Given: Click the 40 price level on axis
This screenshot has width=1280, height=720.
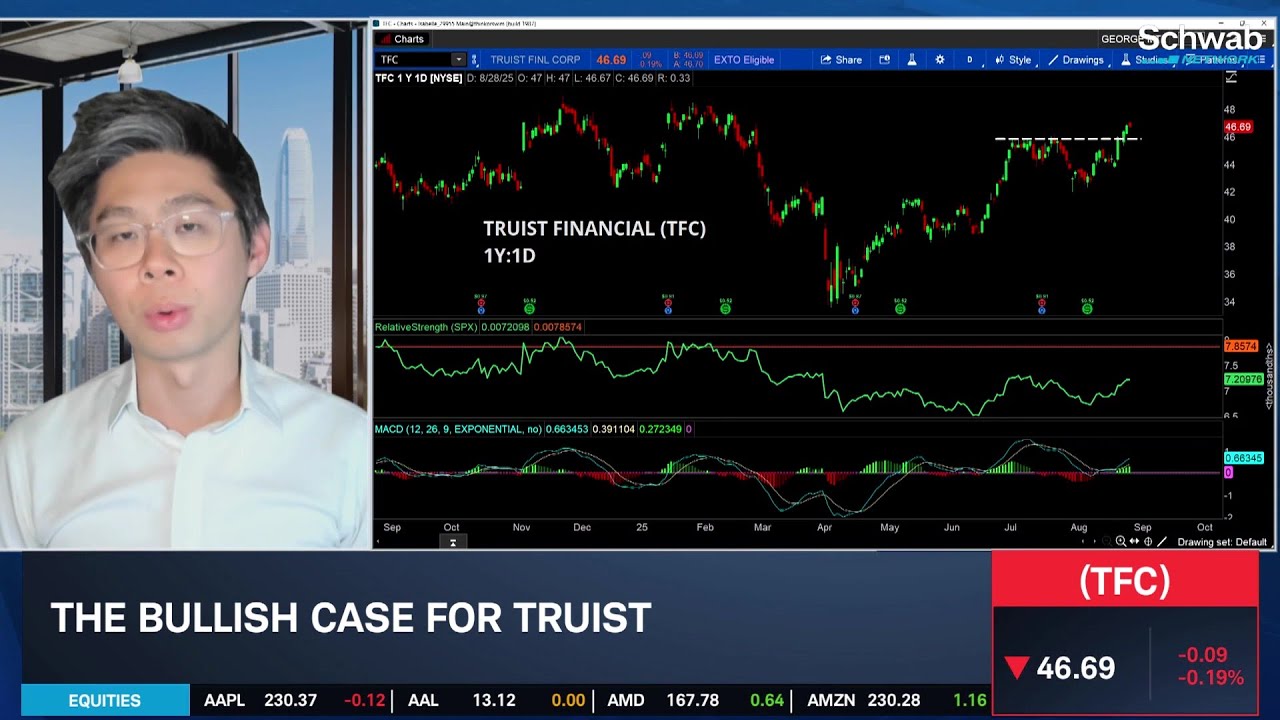Looking at the screenshot, I should (x=1229, y=219).
